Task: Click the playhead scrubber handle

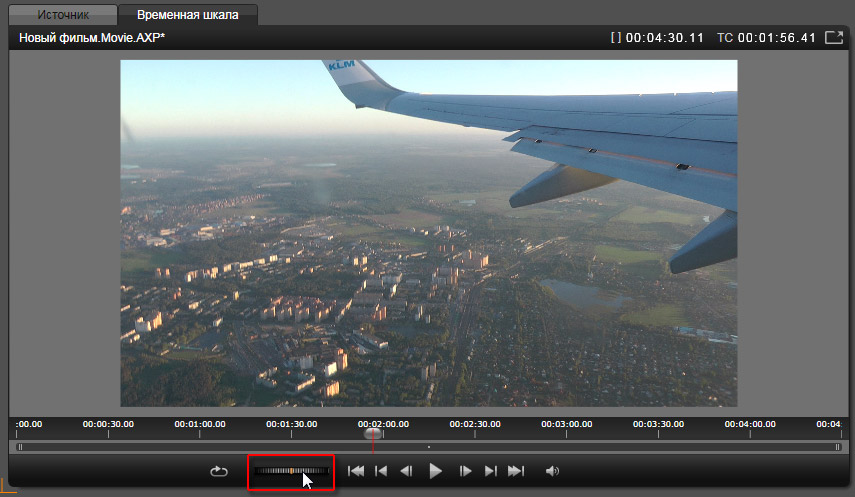Action: [x=373, y=434]
